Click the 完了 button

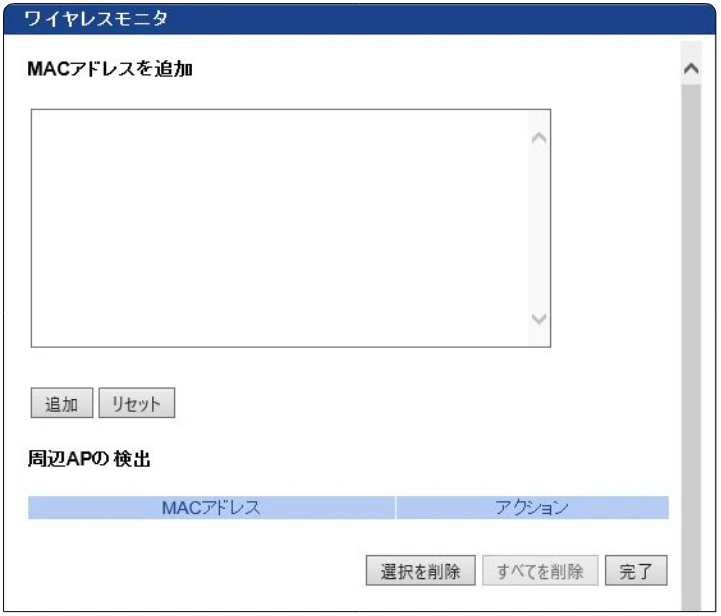636,570
